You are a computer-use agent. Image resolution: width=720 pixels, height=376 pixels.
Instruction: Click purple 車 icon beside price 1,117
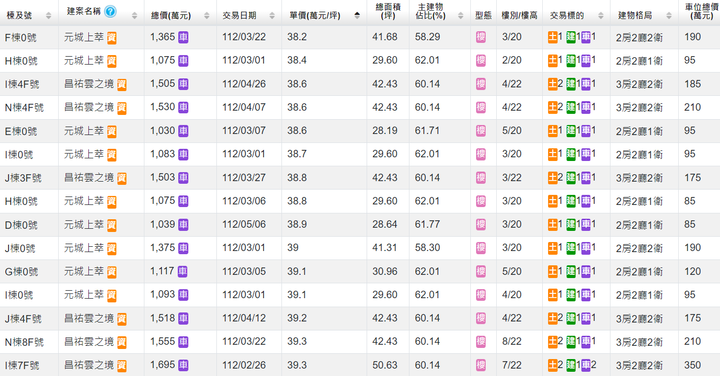(x=182, y=271)
